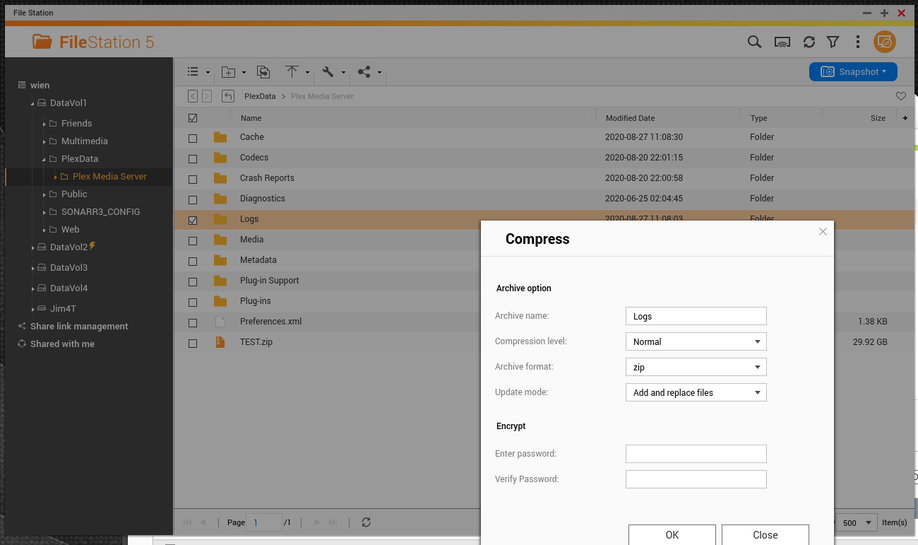Click the search magnifier icon
Image resolution: width=918 pixels, height=545 pixels.
tap(755, 42)
